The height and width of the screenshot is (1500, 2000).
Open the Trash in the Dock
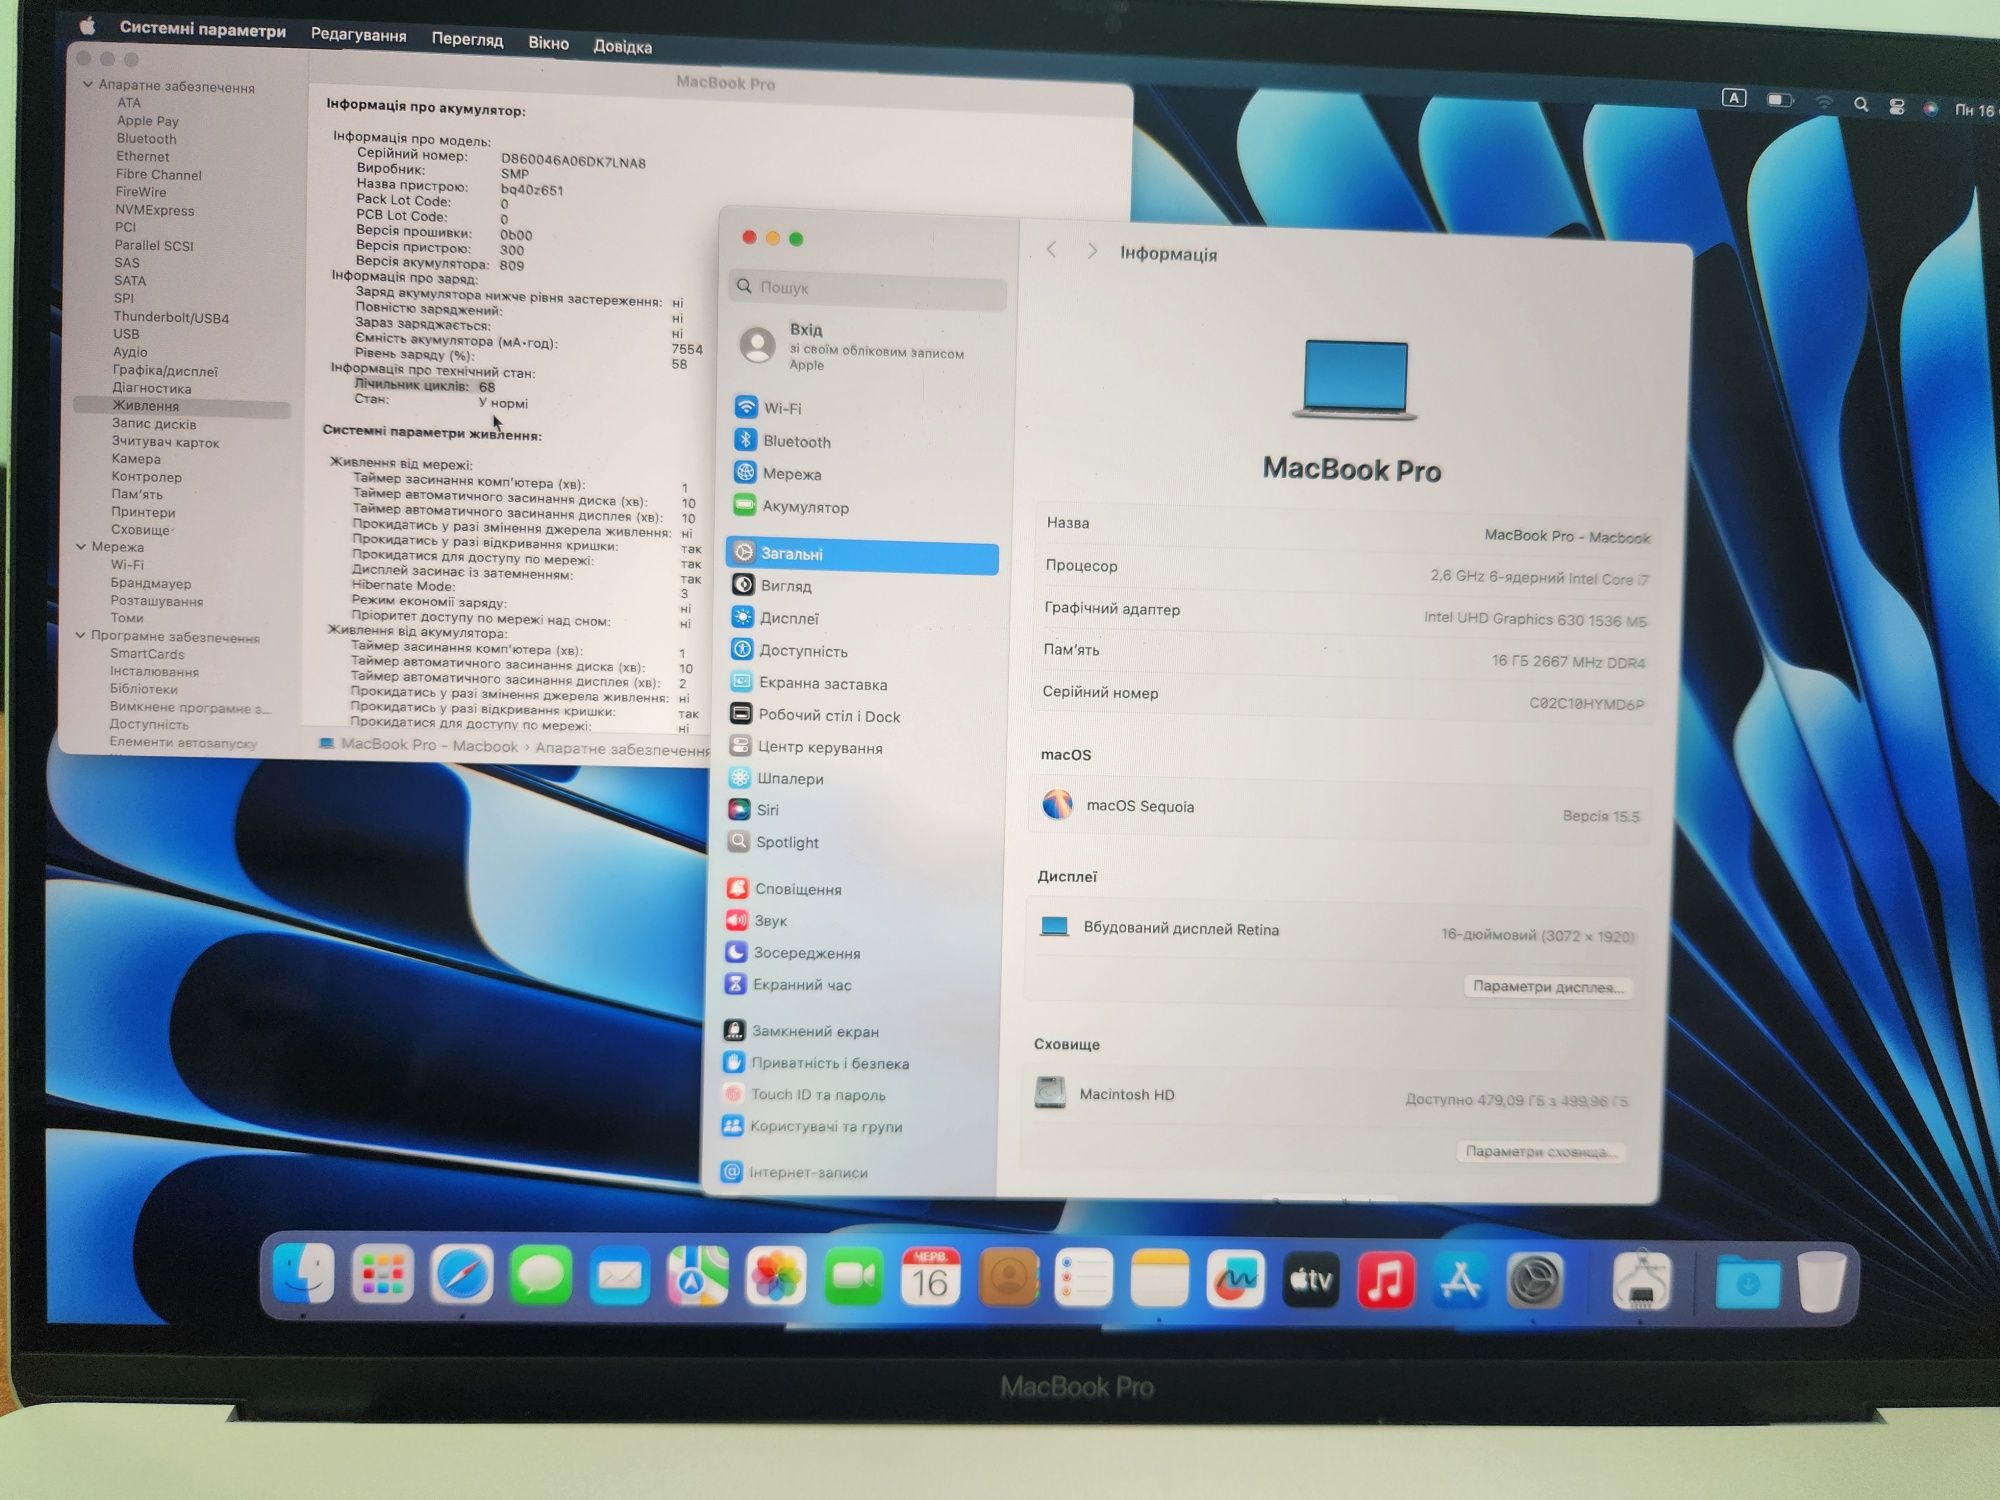1822,1282
